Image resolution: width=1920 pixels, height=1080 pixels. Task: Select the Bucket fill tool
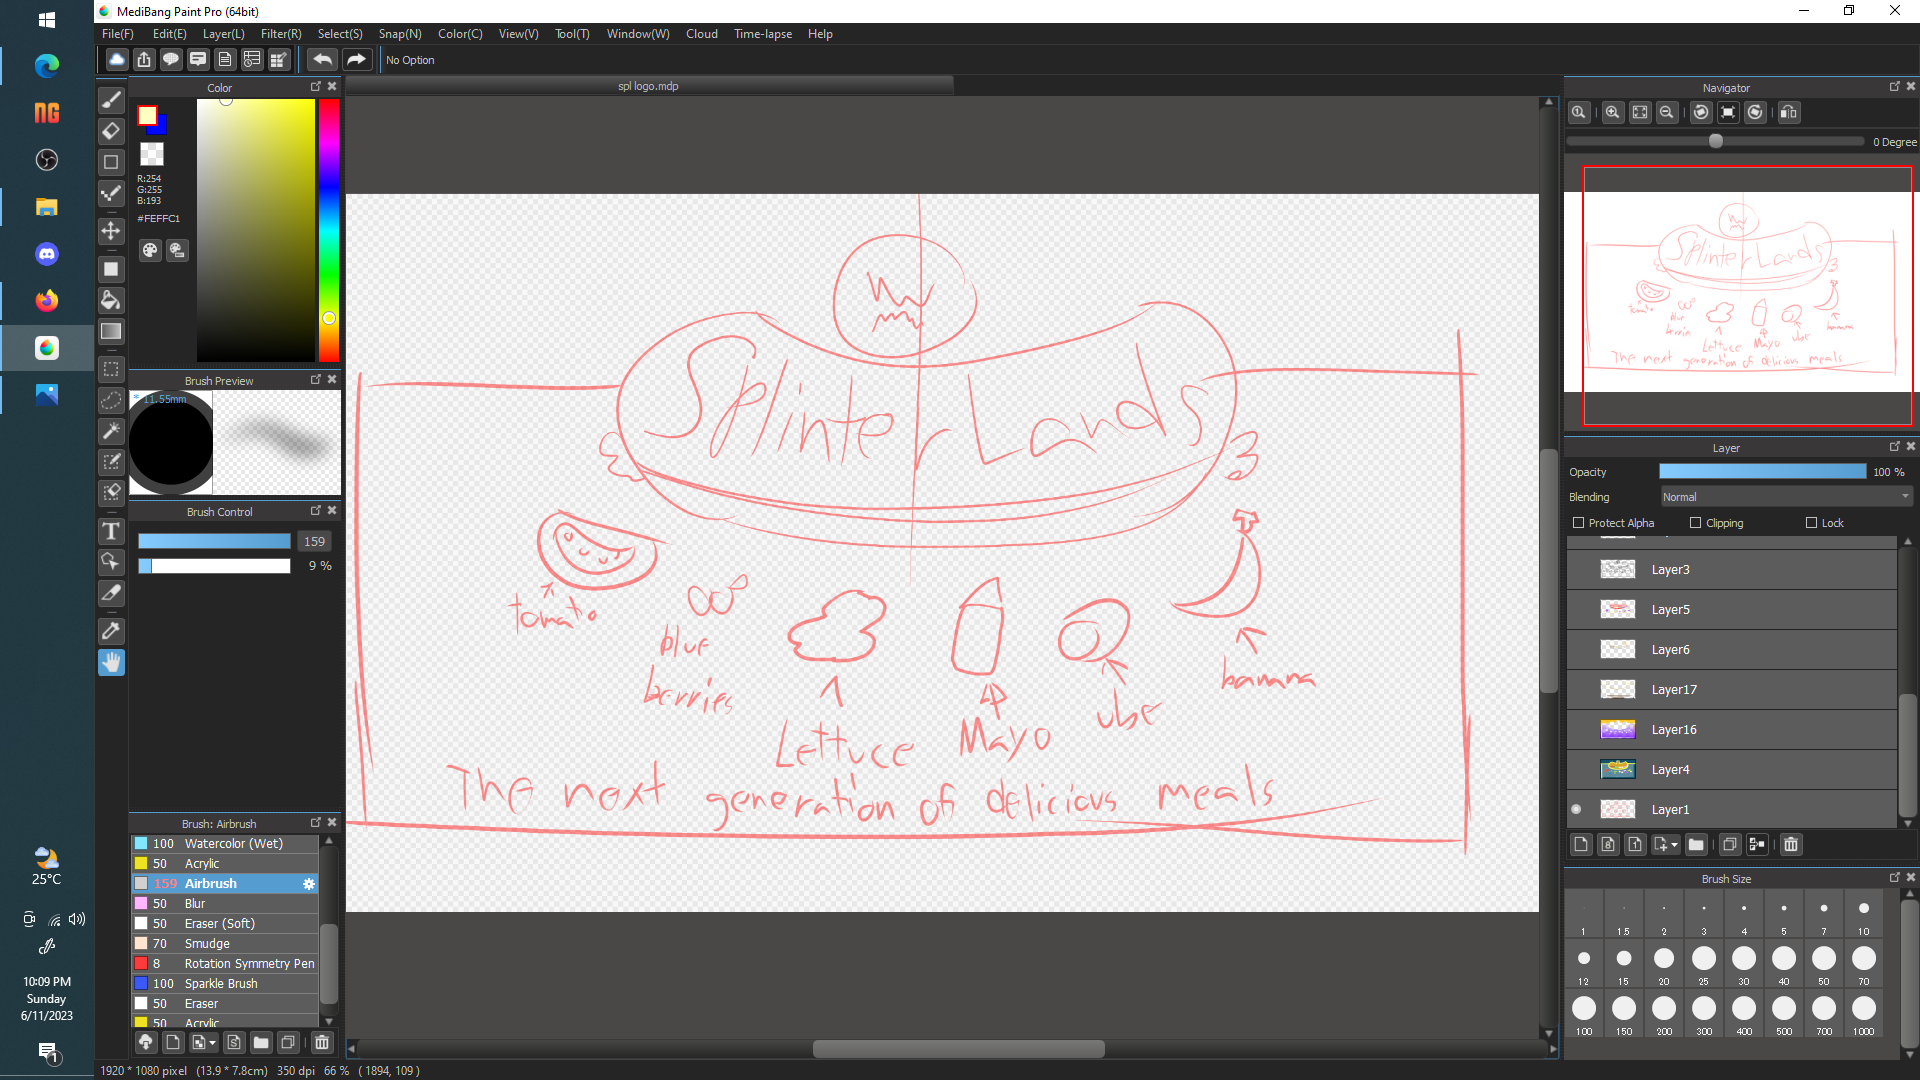point(111,300)
